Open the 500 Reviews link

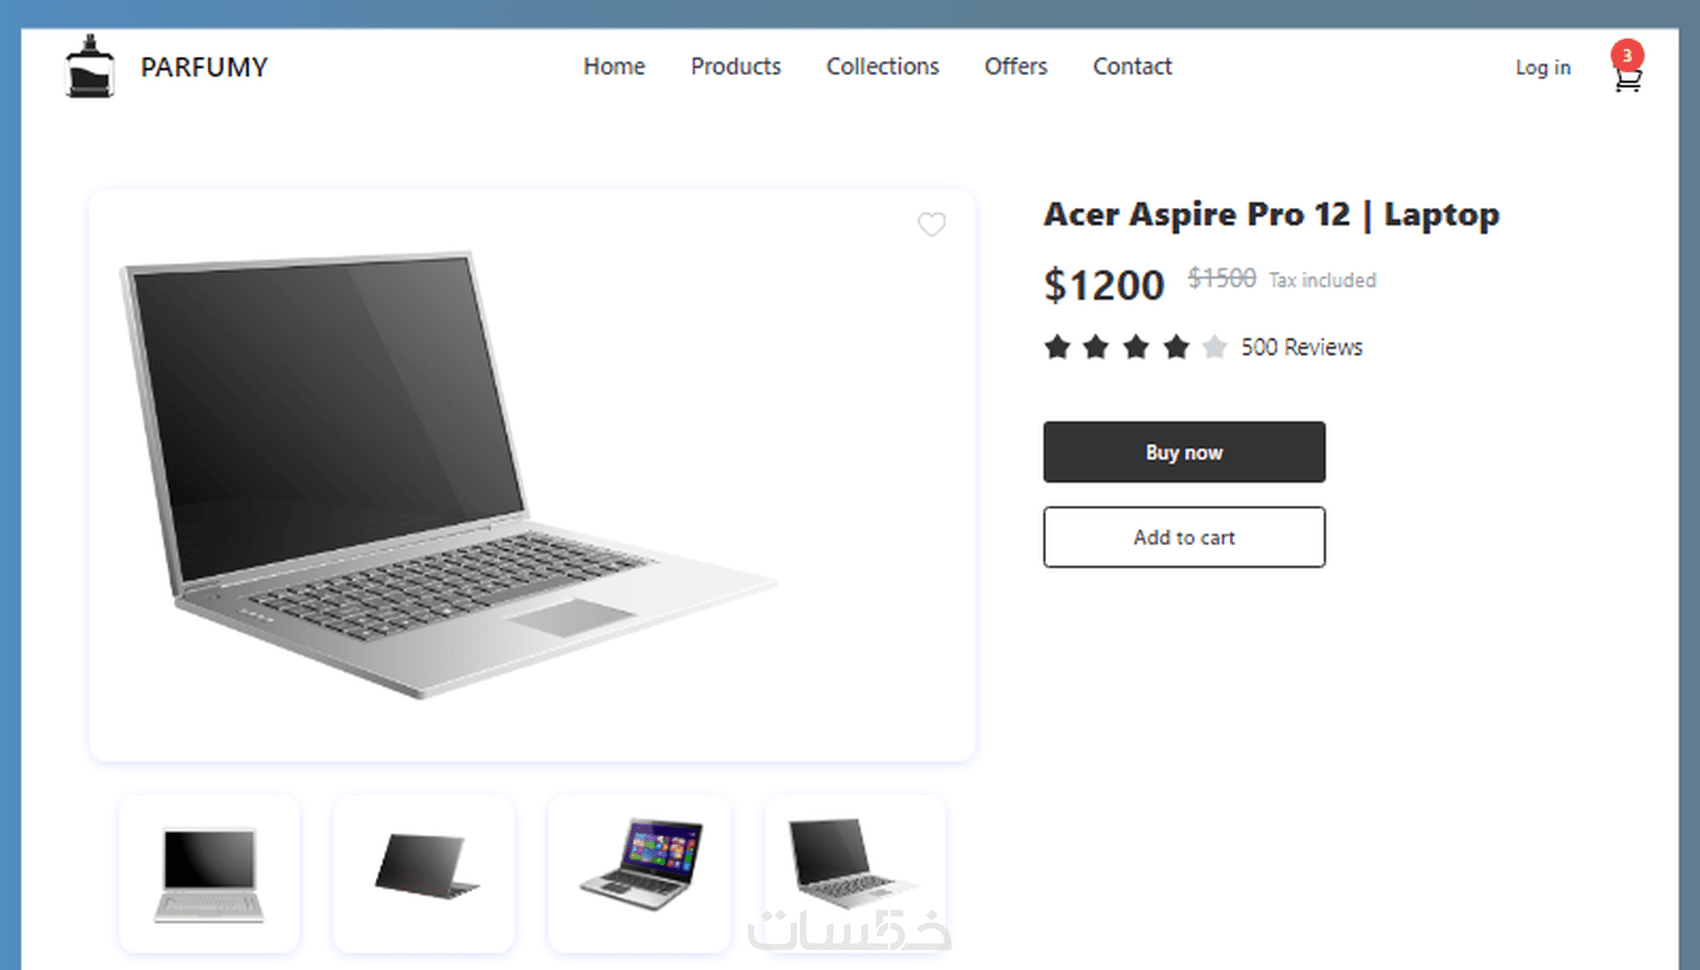pyautogui.click(x=1302, y=347)
